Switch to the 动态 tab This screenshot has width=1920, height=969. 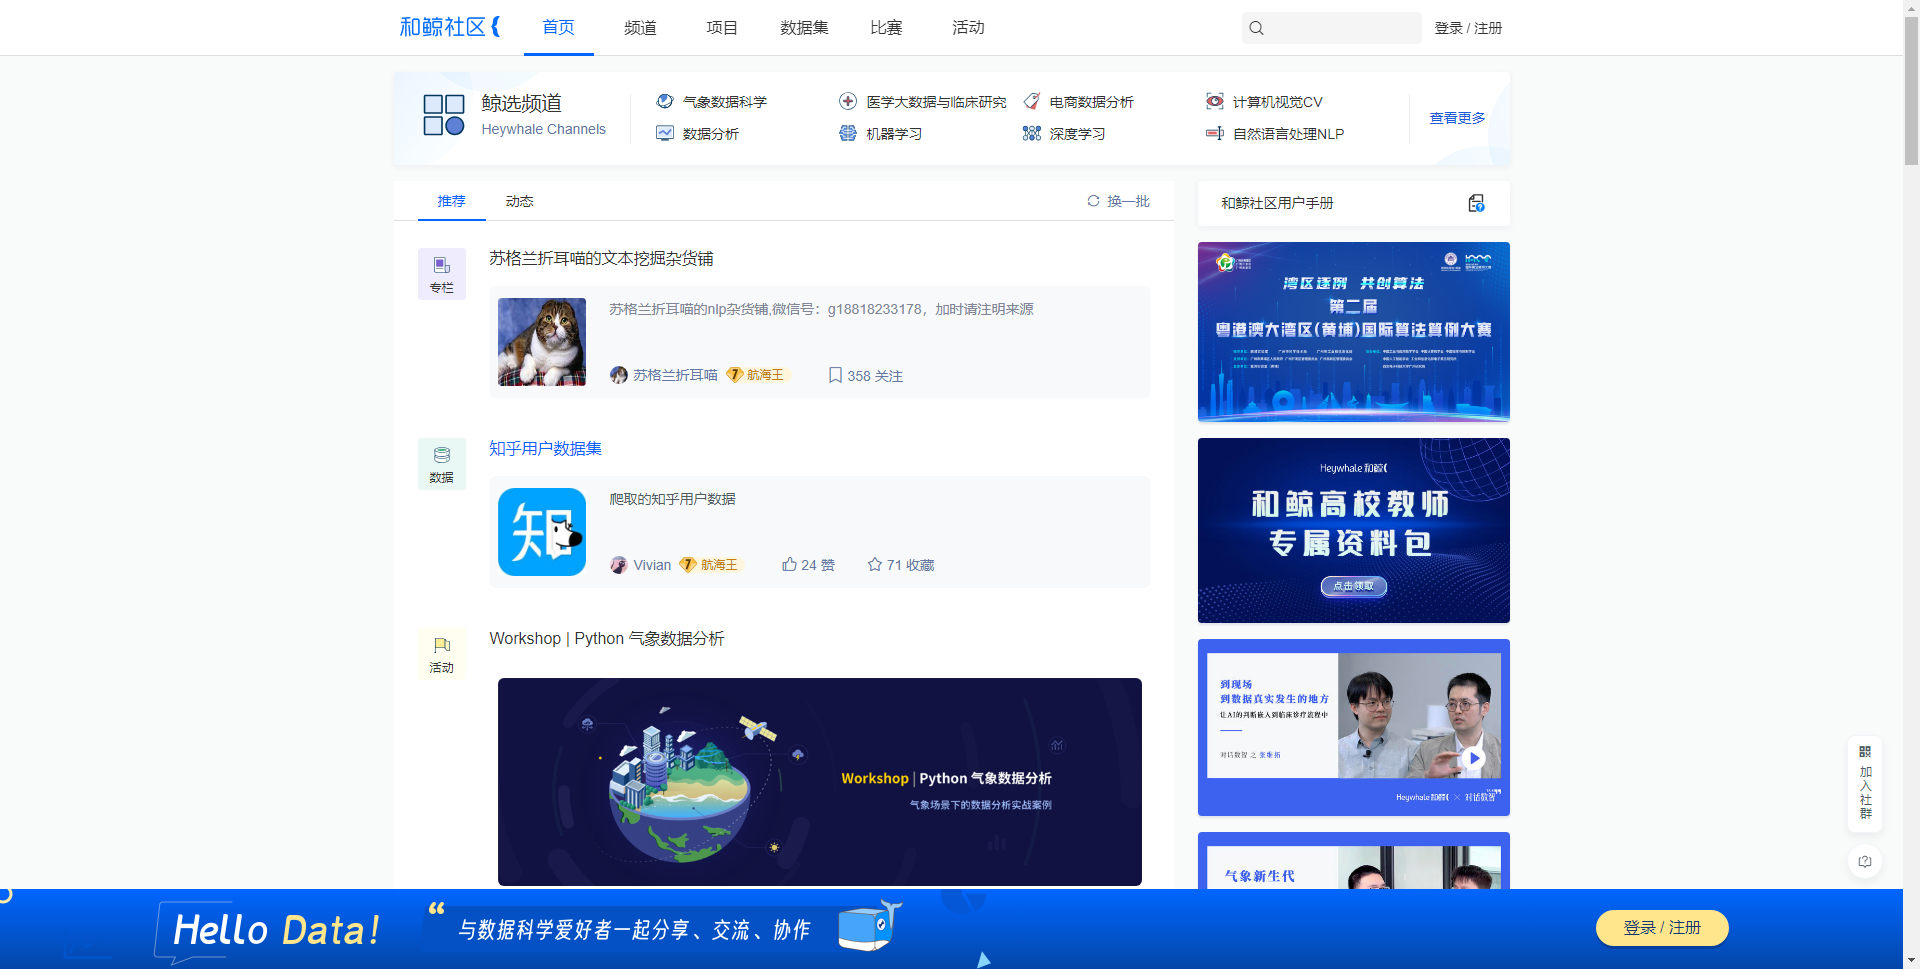point(519,202)
